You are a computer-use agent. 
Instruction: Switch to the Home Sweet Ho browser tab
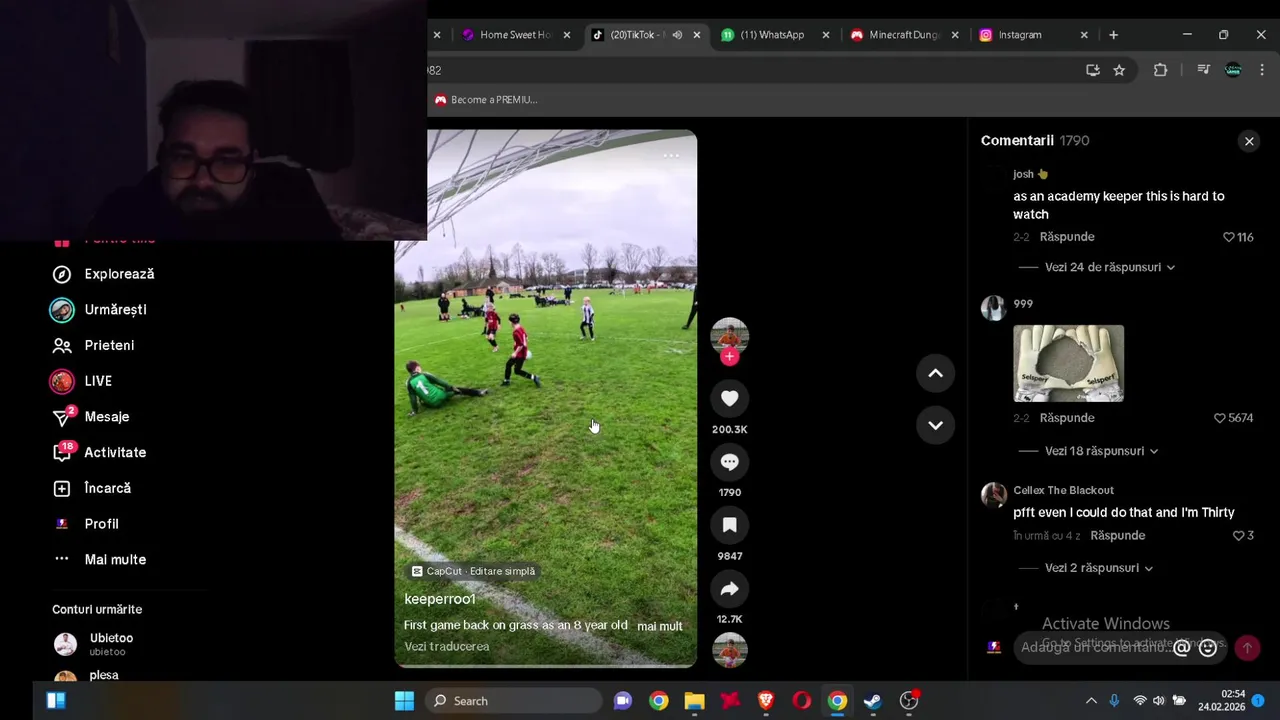(x=515, y=35)
